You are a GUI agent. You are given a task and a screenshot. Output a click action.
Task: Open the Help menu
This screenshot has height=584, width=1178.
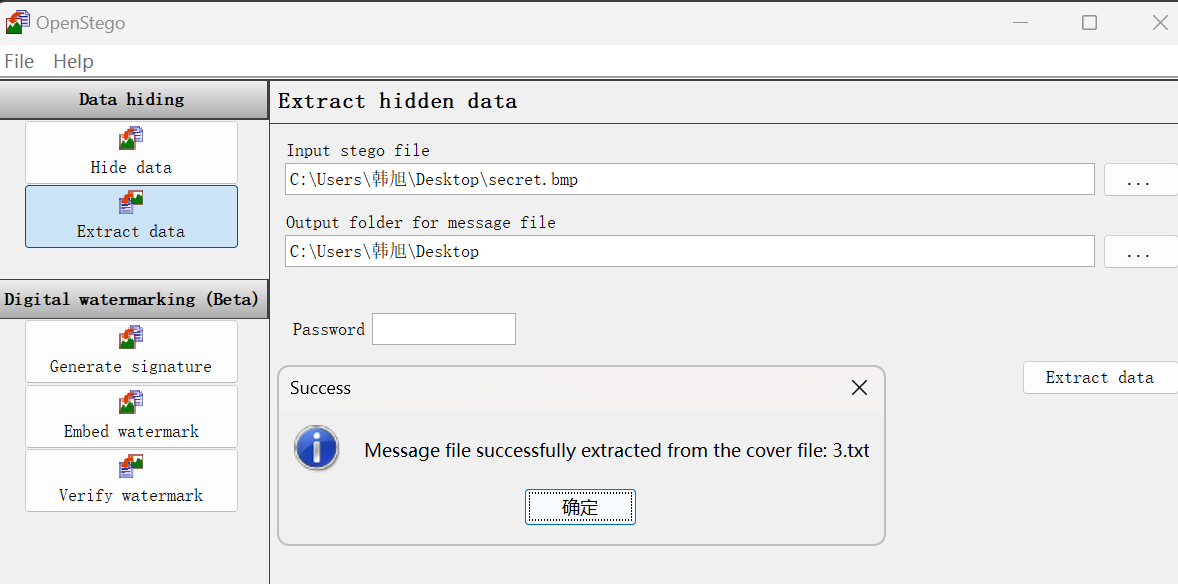pyautogui.click(x=73, y=61)
